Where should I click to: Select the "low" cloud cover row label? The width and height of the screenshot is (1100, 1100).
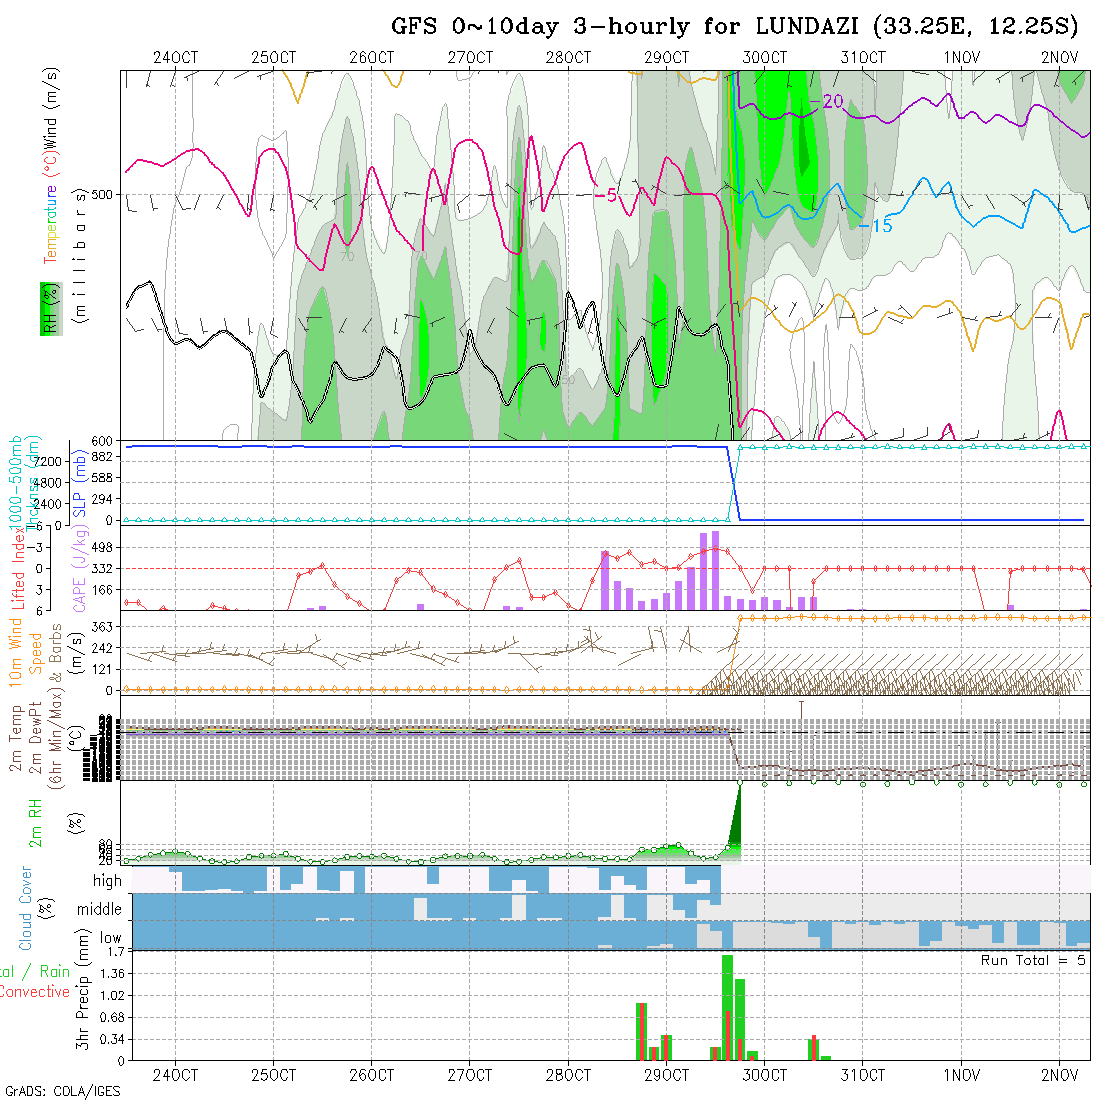pos(110,939)
